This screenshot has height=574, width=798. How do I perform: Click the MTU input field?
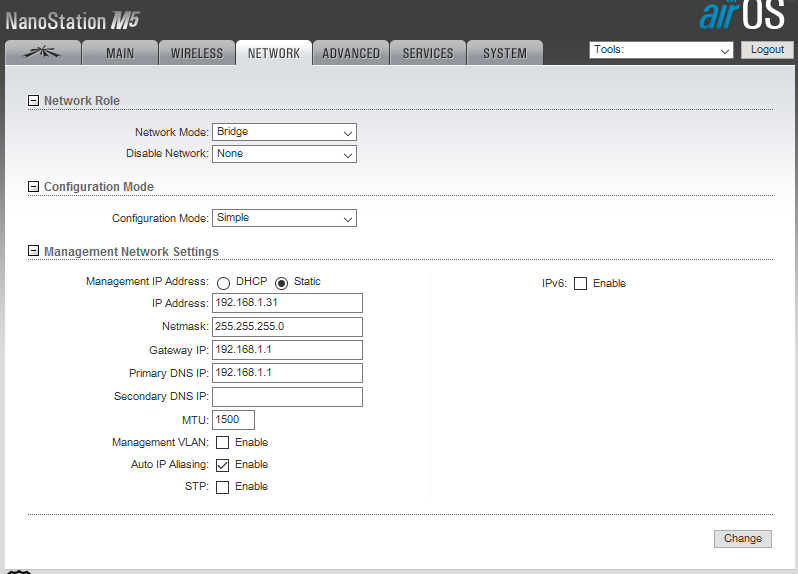click(x=233, y=420)
